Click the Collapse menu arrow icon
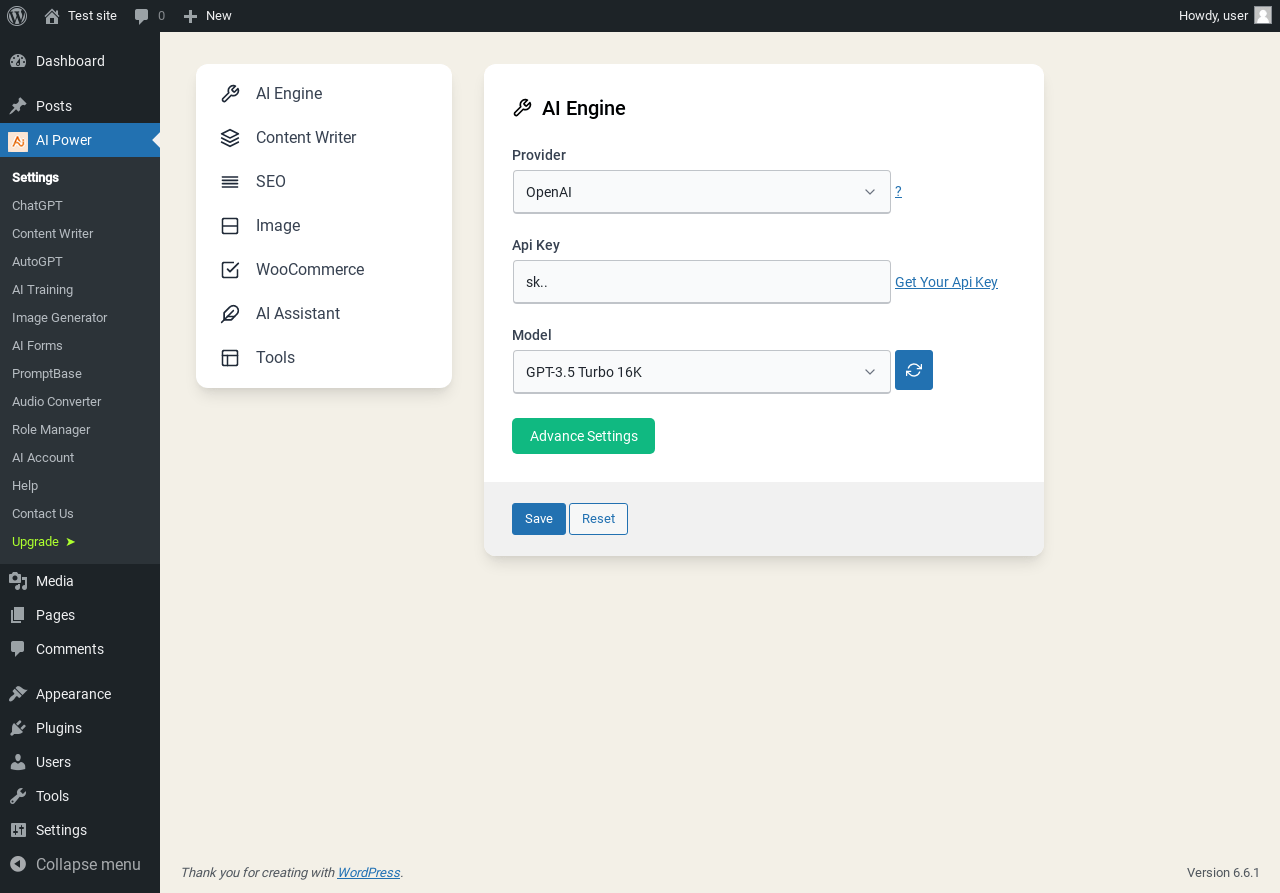The height and width of the screenshot is (893, 1280). click(x=18, y=864)
